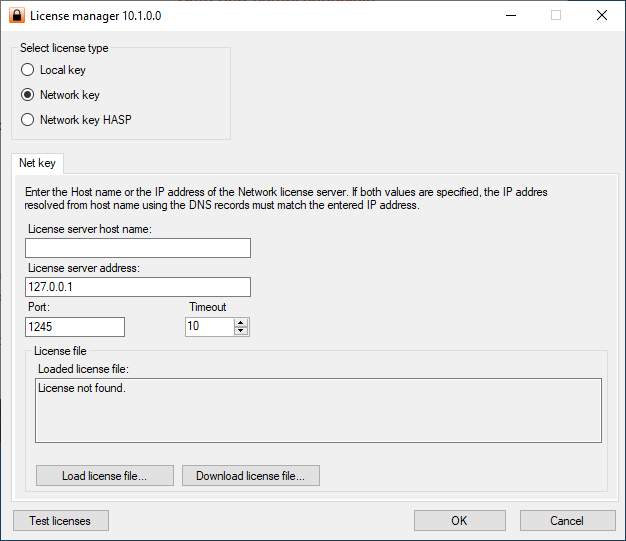Increase Timeout with the up arrow

[240, 322]
